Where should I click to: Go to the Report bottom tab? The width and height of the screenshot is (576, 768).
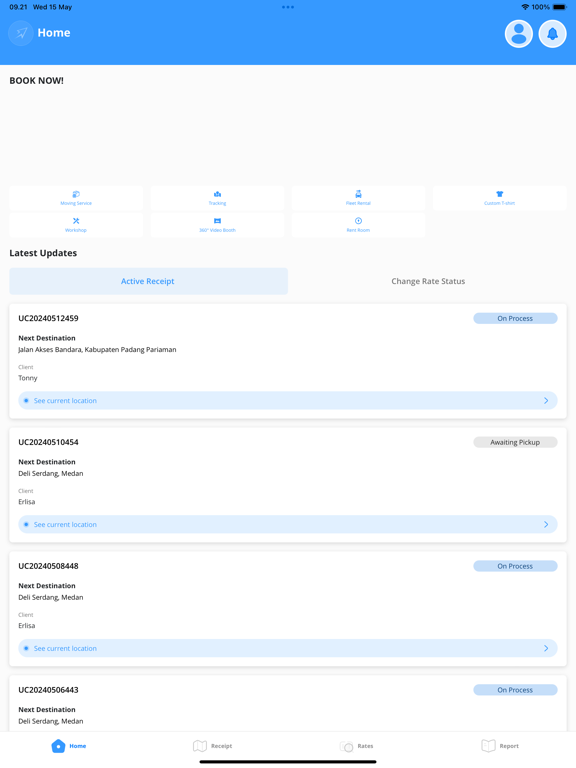[500, 746]
